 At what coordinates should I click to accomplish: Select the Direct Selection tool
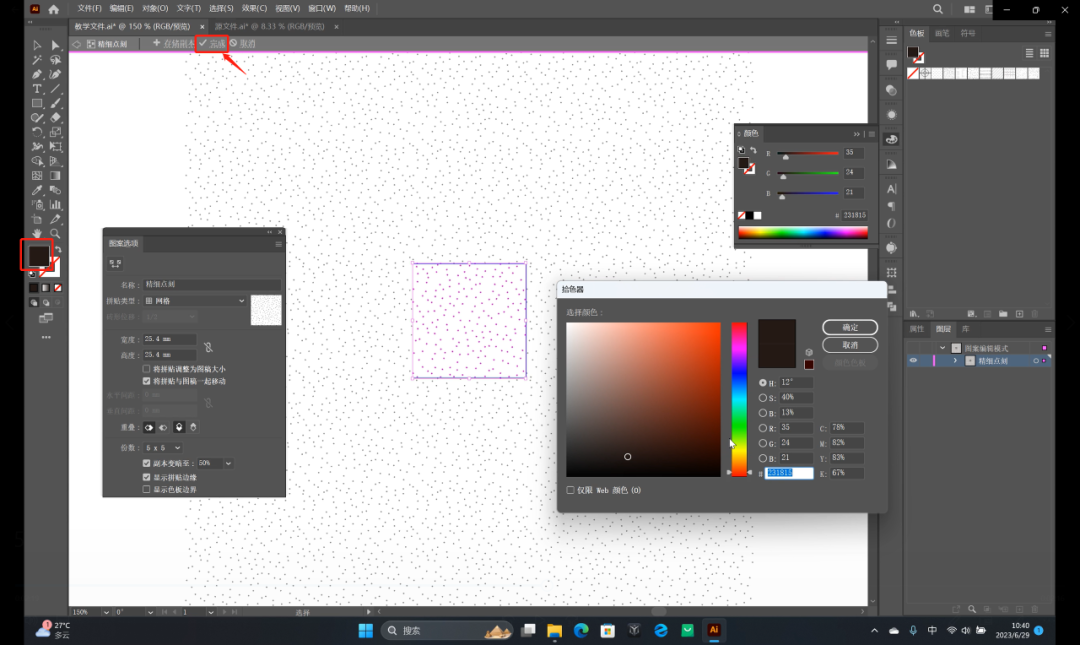[x=55, y=45]
